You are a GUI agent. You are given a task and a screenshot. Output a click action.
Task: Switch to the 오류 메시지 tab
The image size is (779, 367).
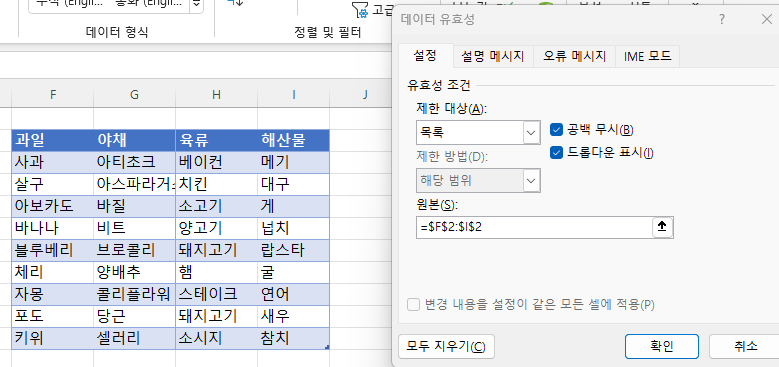(574, 56)
